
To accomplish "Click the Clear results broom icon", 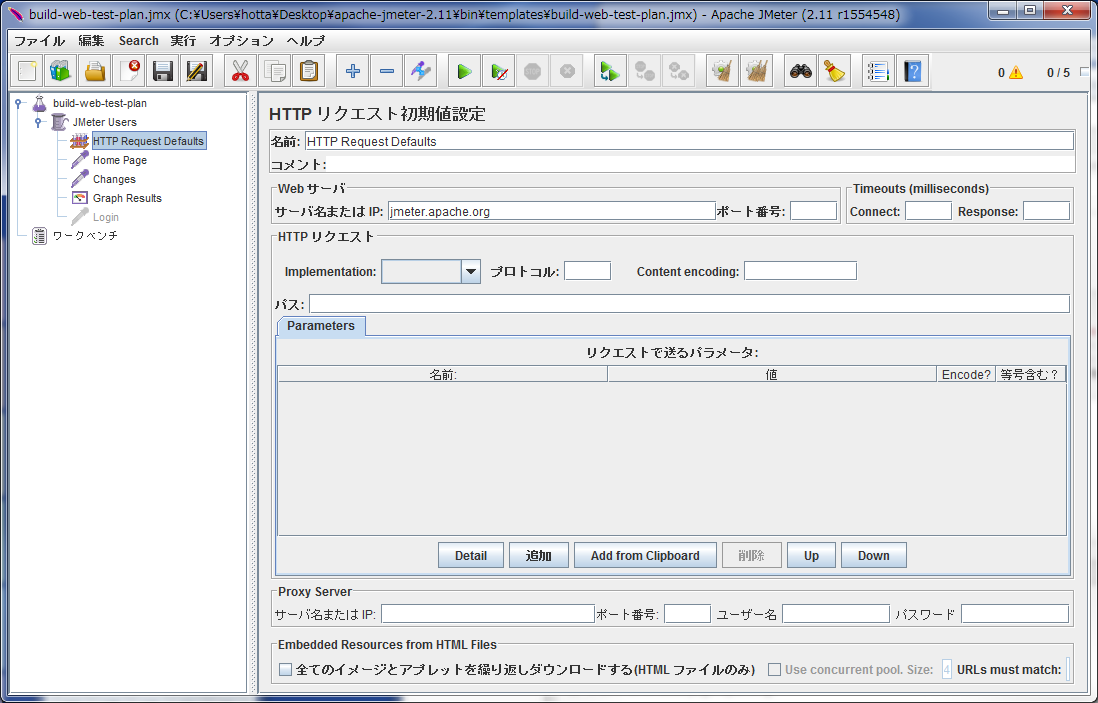I will click(x=722, y=71).
